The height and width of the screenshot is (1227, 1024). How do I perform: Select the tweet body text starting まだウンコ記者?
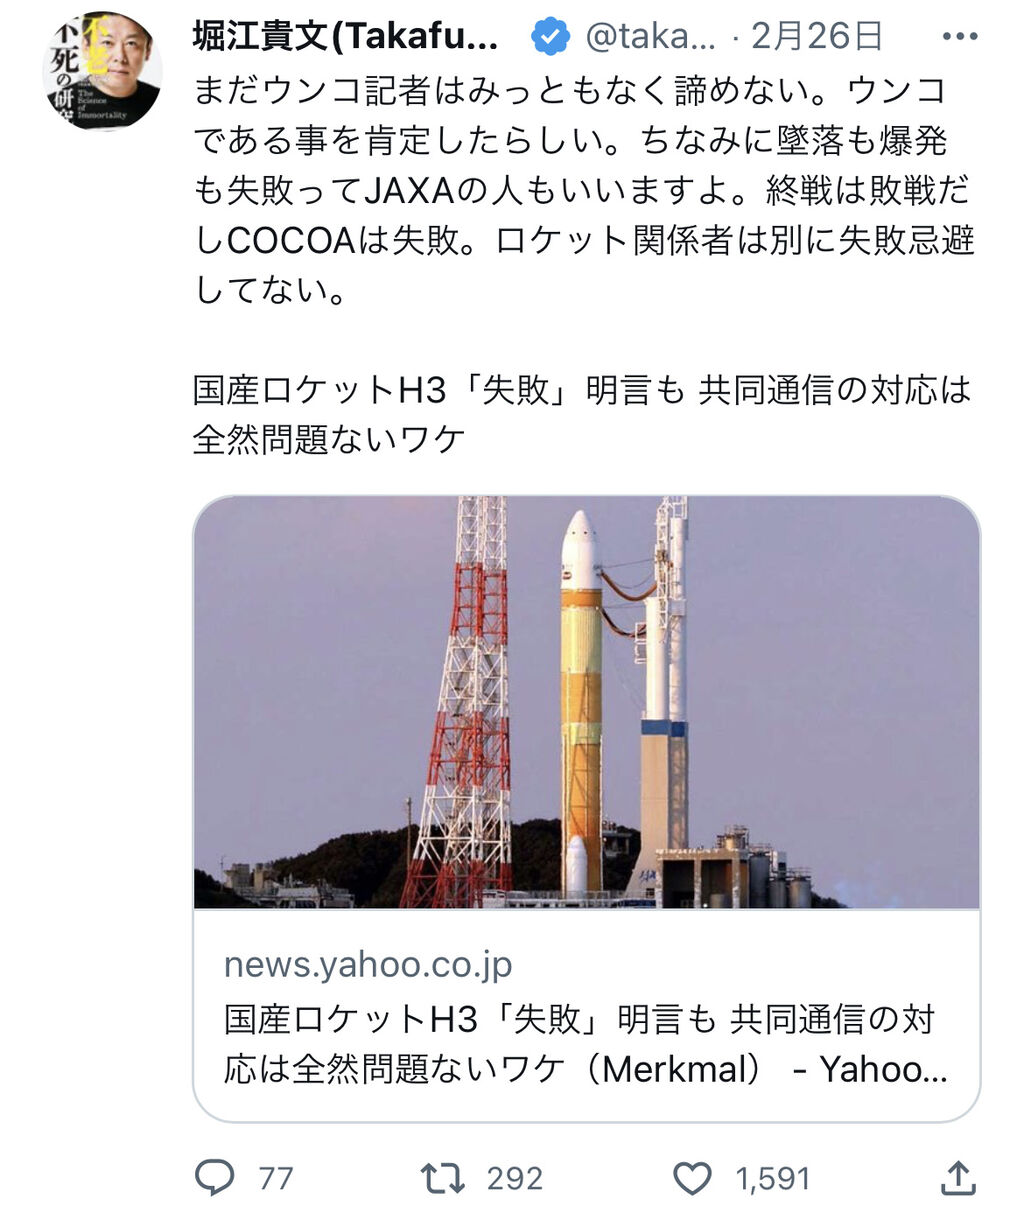point(583,190)
